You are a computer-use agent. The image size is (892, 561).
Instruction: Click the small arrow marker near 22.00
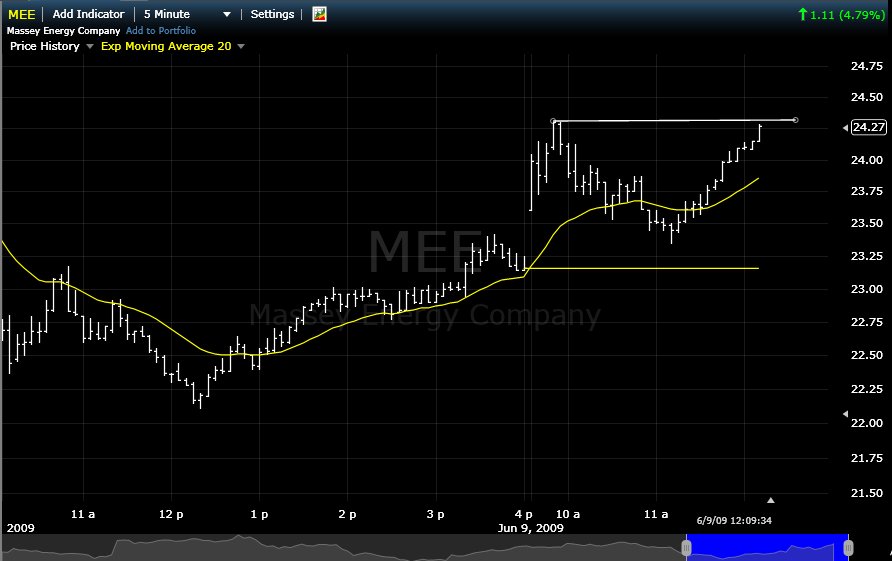click(845, 414)
